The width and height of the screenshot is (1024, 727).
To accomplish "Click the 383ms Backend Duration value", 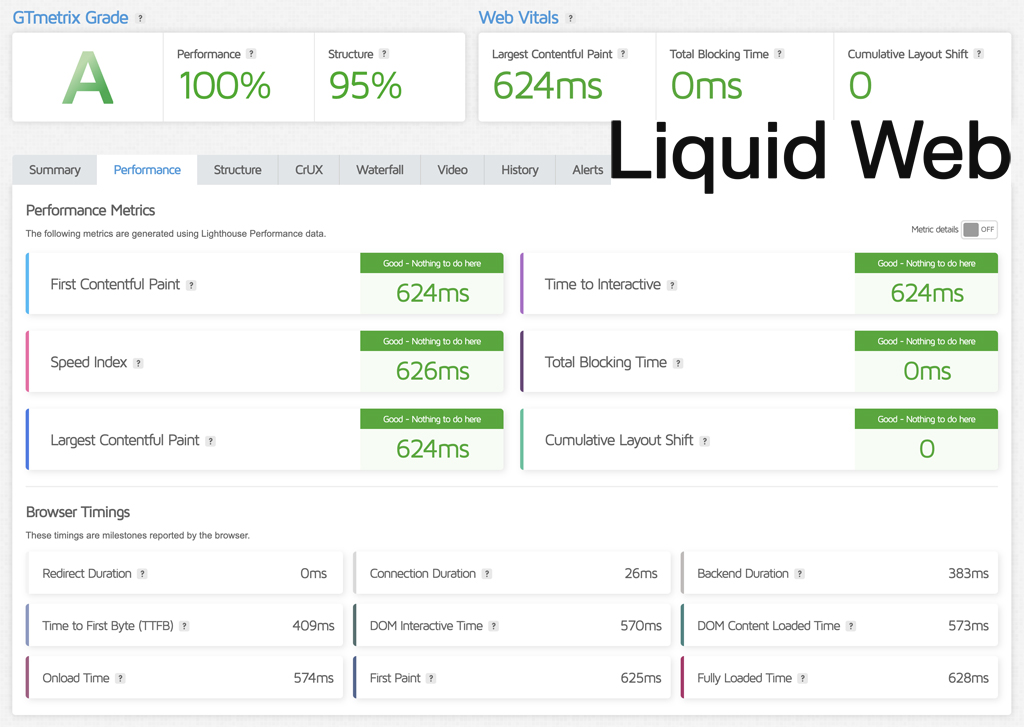I will [x=968, y=574].
